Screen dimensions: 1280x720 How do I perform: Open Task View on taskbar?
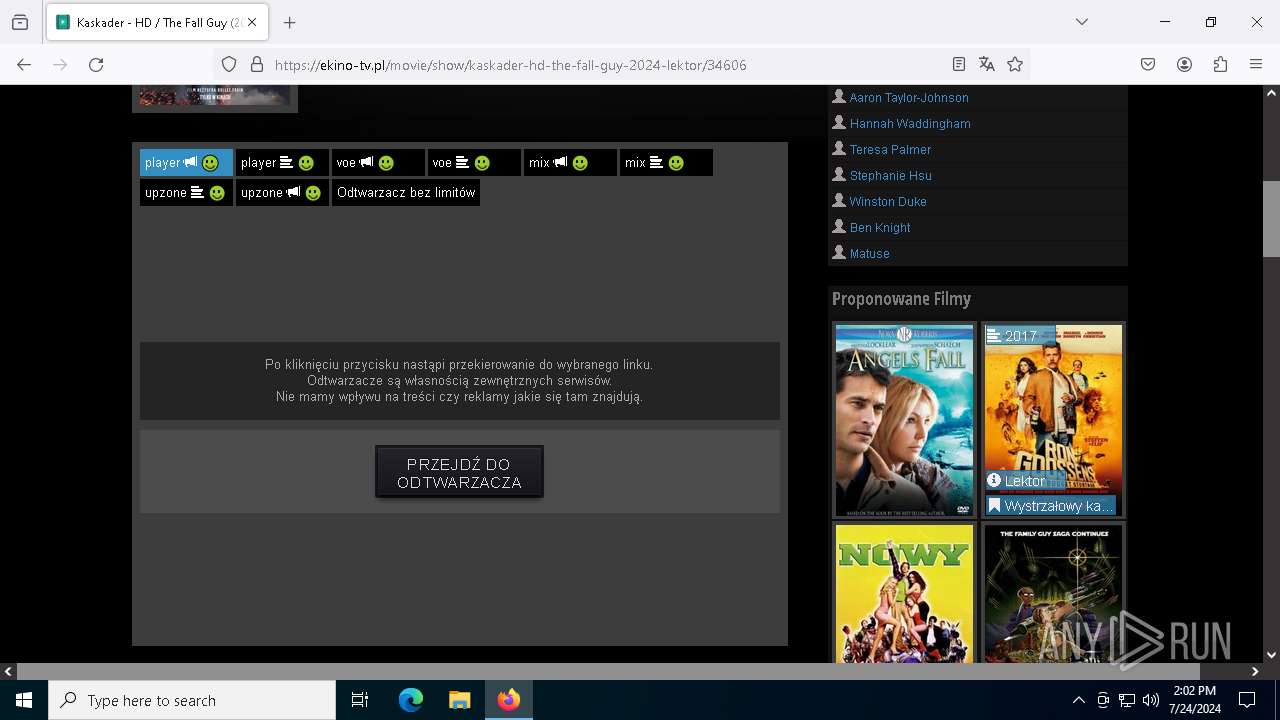click(x=360, y=700)
